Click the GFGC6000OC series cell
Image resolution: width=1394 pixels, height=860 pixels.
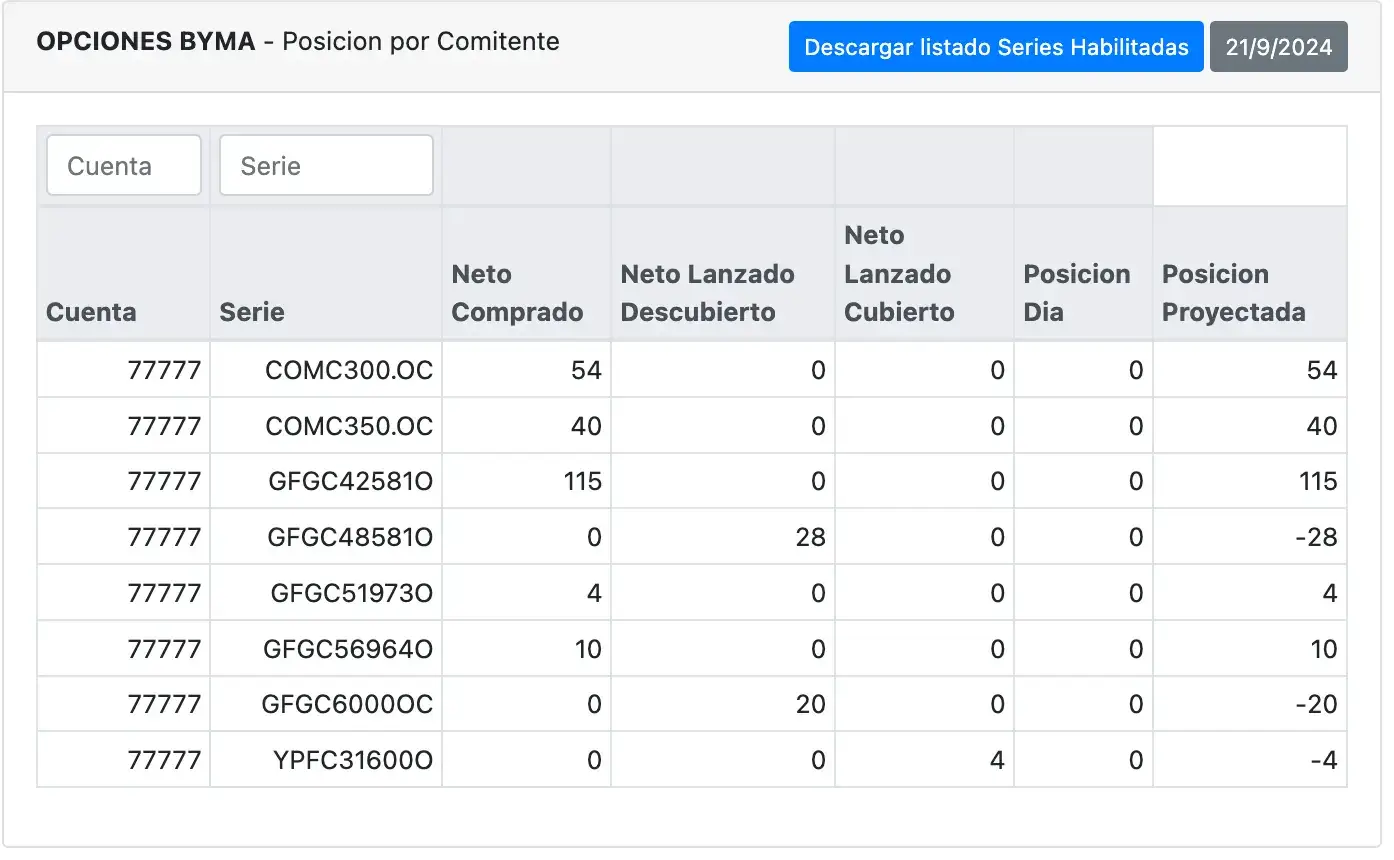[347, 704]
